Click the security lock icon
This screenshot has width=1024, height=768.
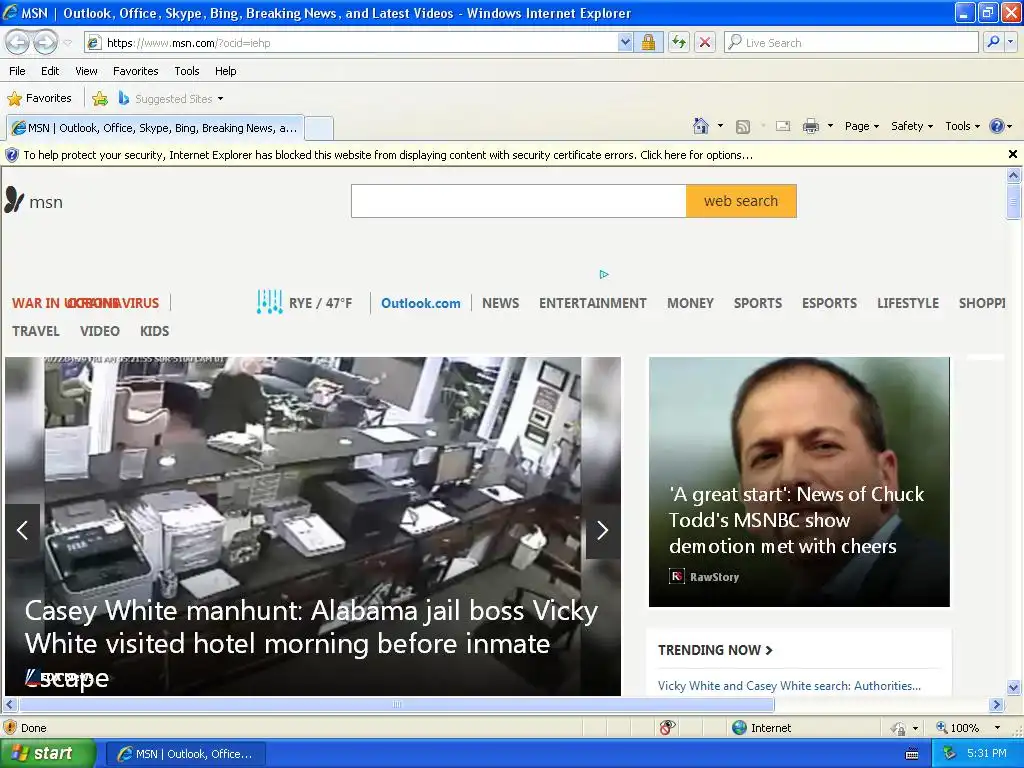648,43
